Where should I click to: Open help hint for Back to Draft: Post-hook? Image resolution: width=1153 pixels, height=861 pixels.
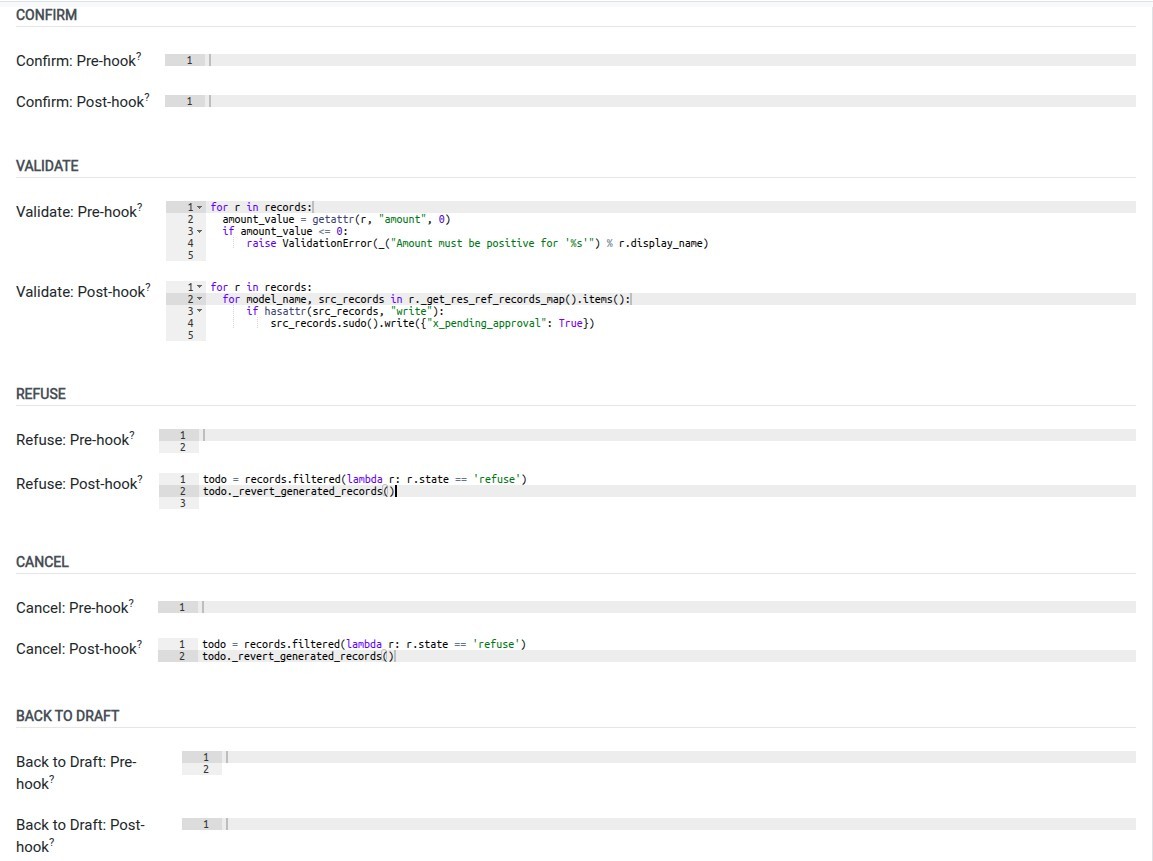pyautogui.click(x=52, y=841)
